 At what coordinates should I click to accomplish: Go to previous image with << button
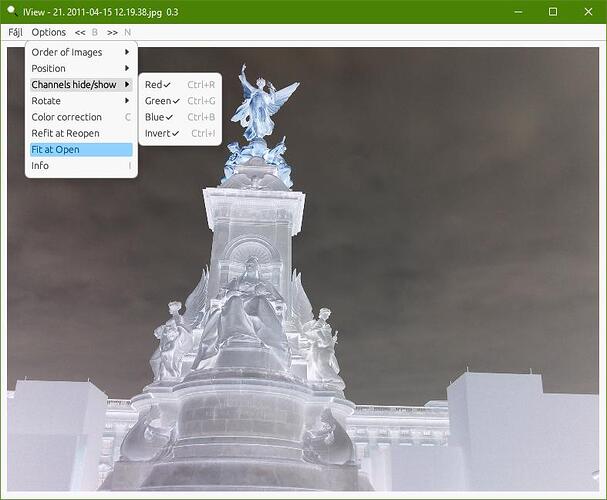click(80, 33)
